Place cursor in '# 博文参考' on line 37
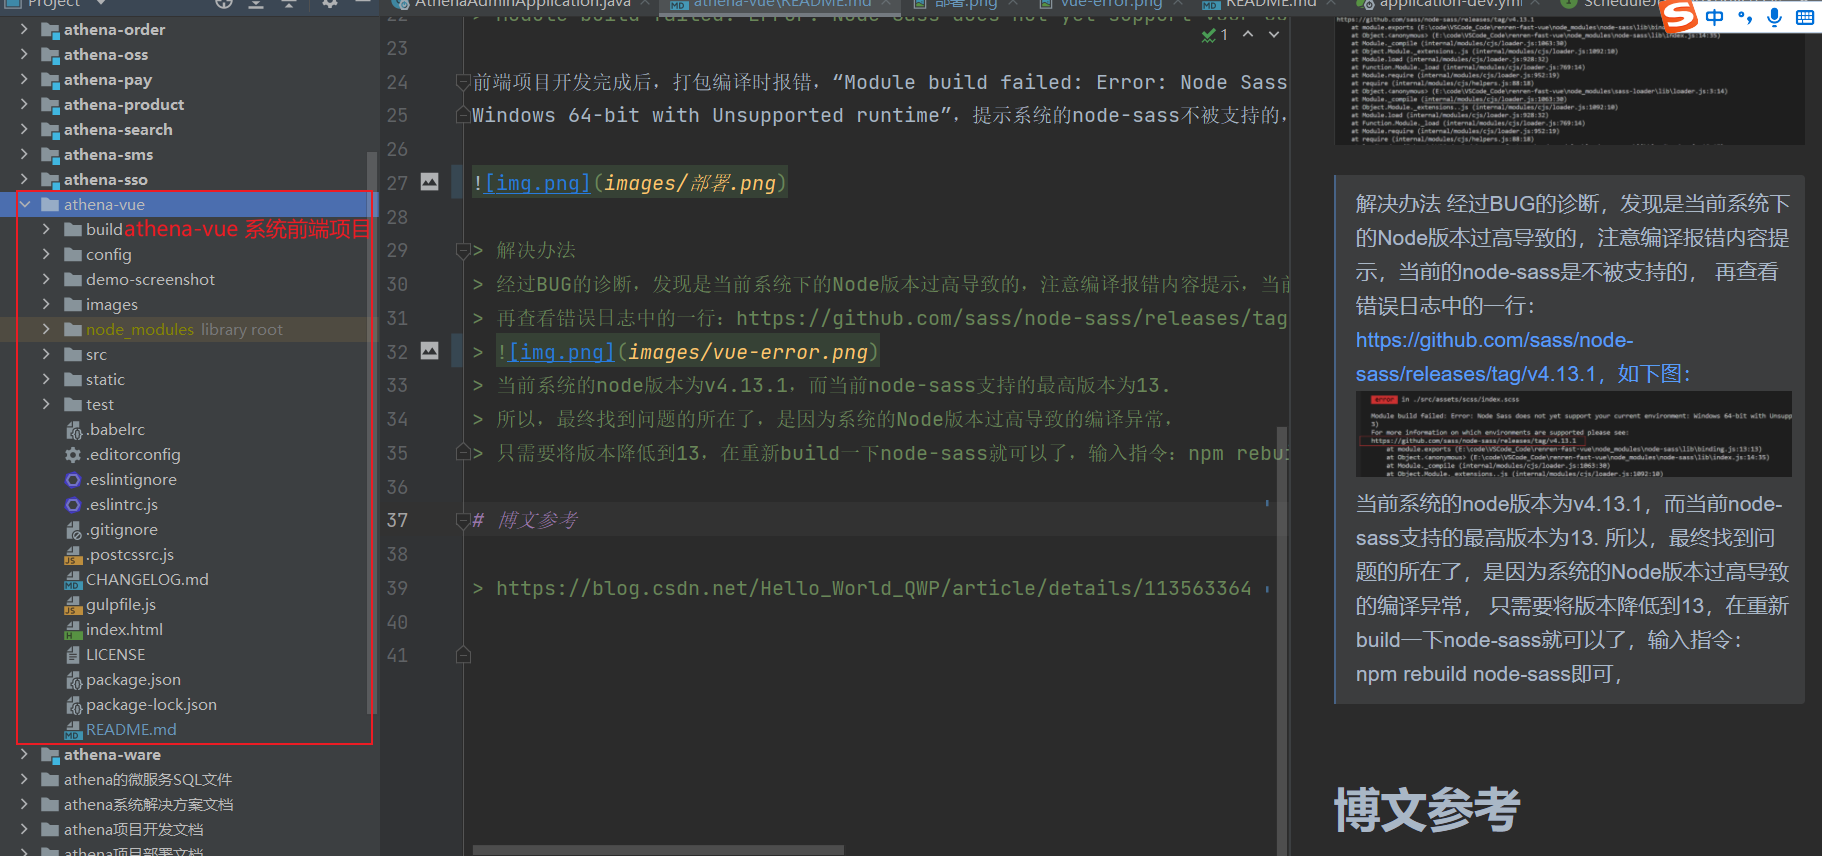This screenshot has width=1822, height=856. tap(525, 520)
